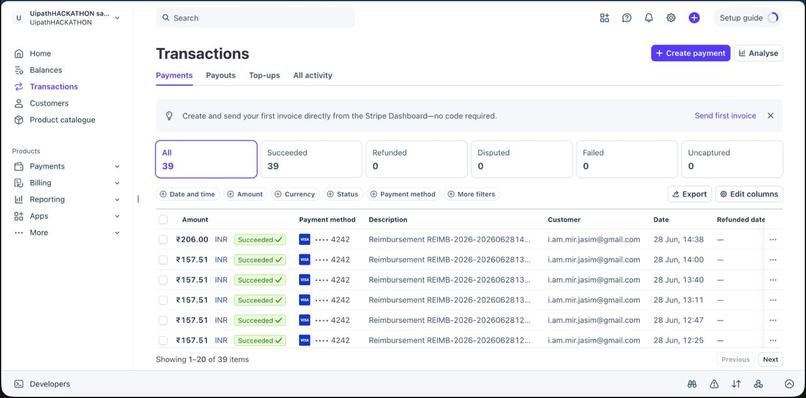This screenshot has width=806, height=398.
Task: Open row menu for 28 Jun, 14:00 payment
Action: tap(773, 260)
